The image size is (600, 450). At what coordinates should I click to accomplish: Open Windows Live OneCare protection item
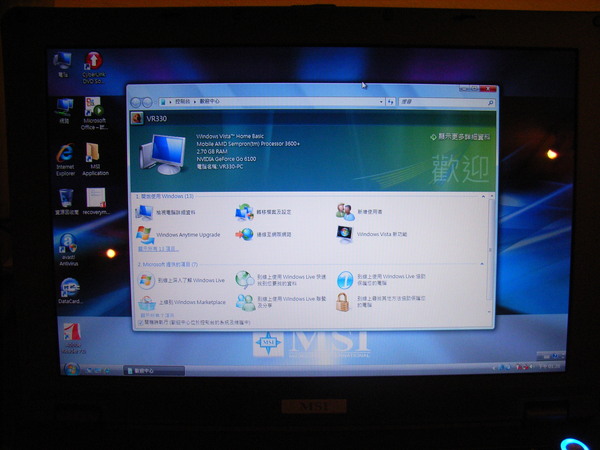[x=381, y=279]
